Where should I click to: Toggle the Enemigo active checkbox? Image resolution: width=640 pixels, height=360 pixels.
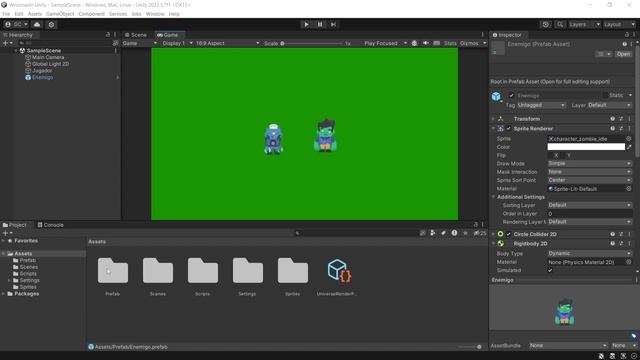511,96
